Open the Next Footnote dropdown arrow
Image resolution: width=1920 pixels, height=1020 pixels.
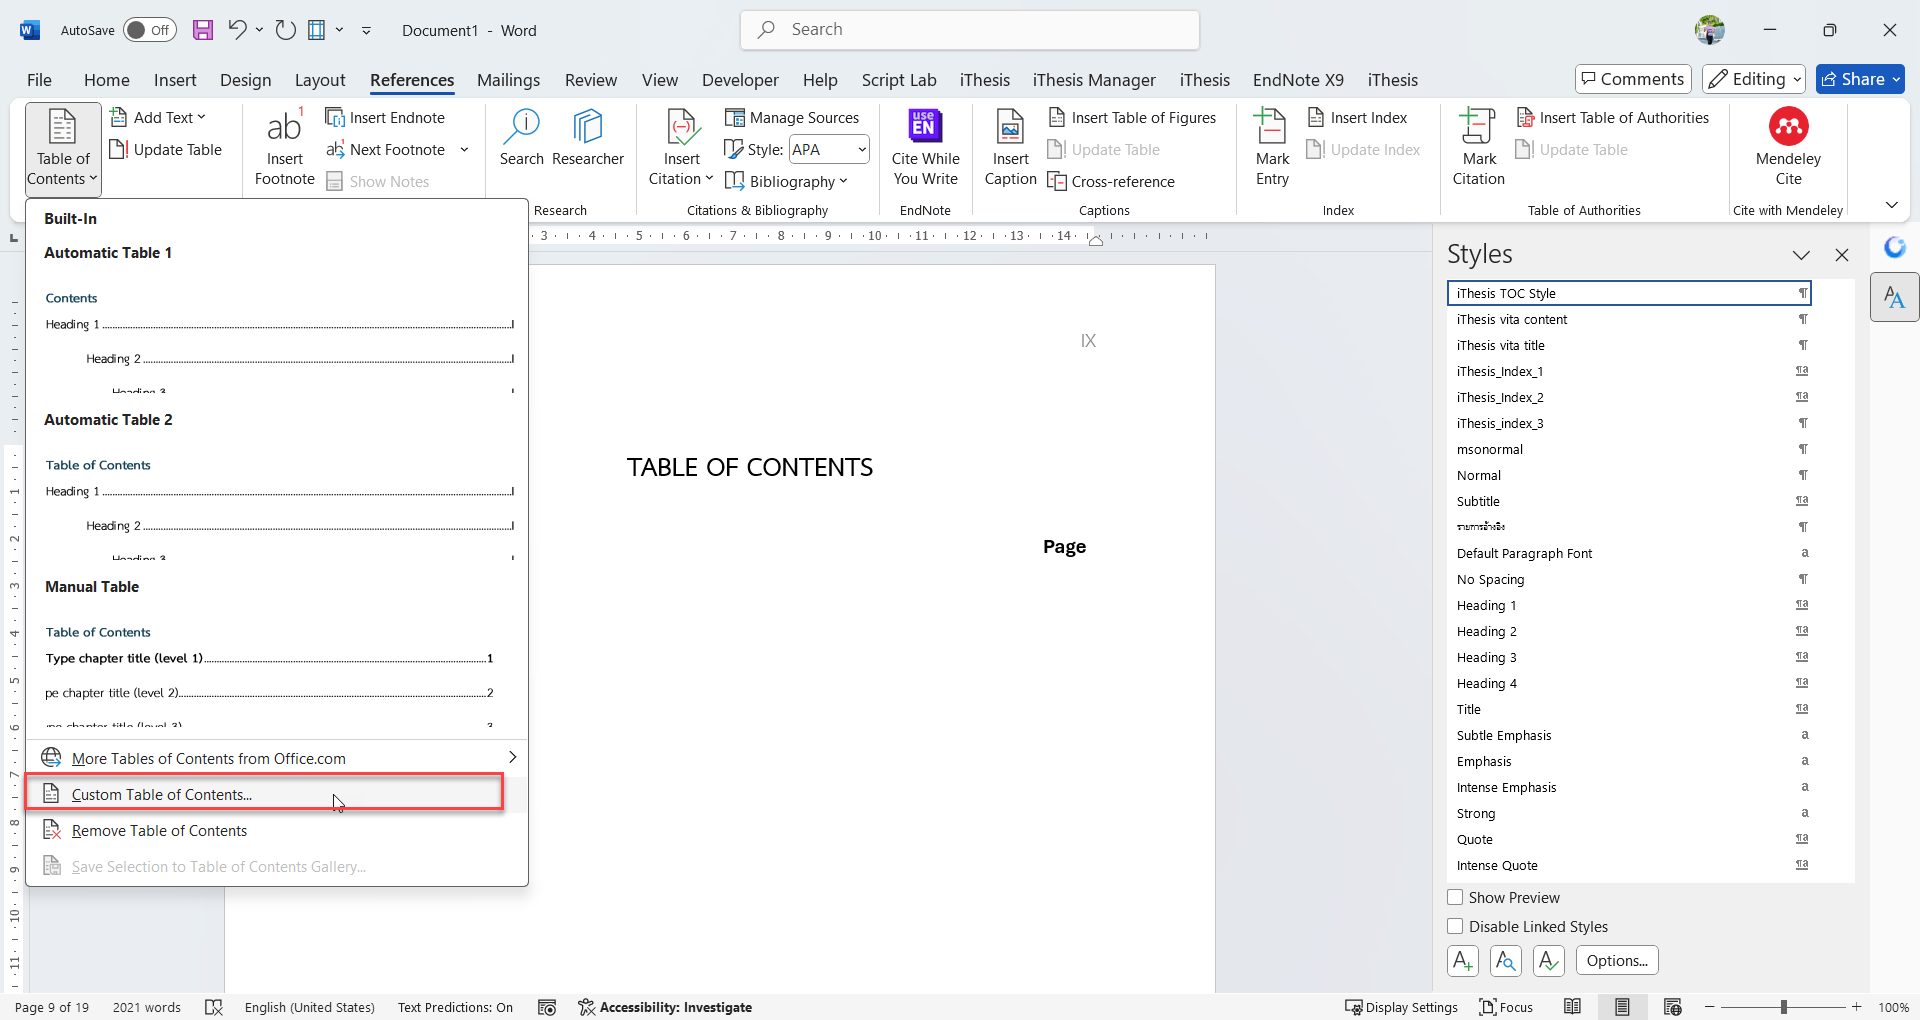(x=464, y=150)
